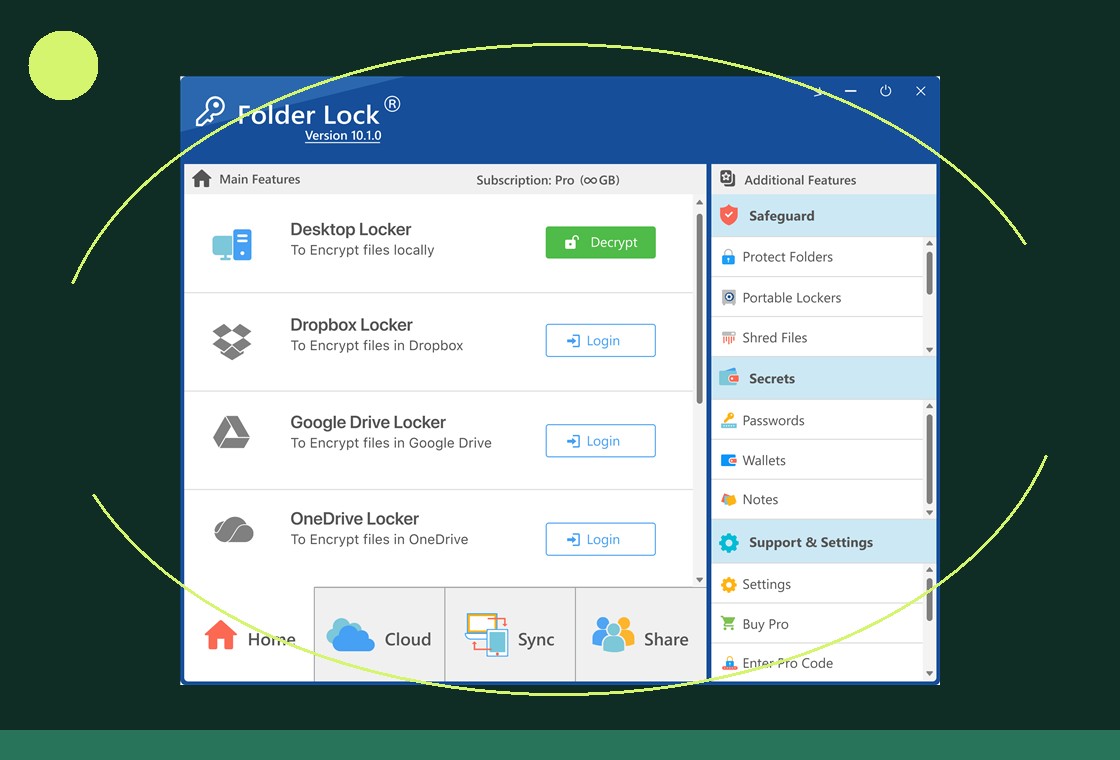
Task: Click the arrow icon in title bar
Action: coord(819,91)
